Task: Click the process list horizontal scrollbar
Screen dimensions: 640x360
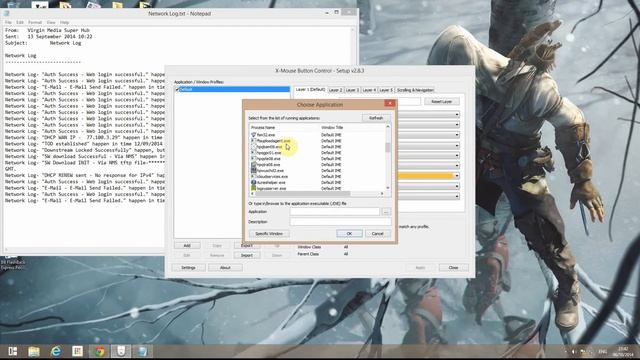Action: click(x=302, y=193)
